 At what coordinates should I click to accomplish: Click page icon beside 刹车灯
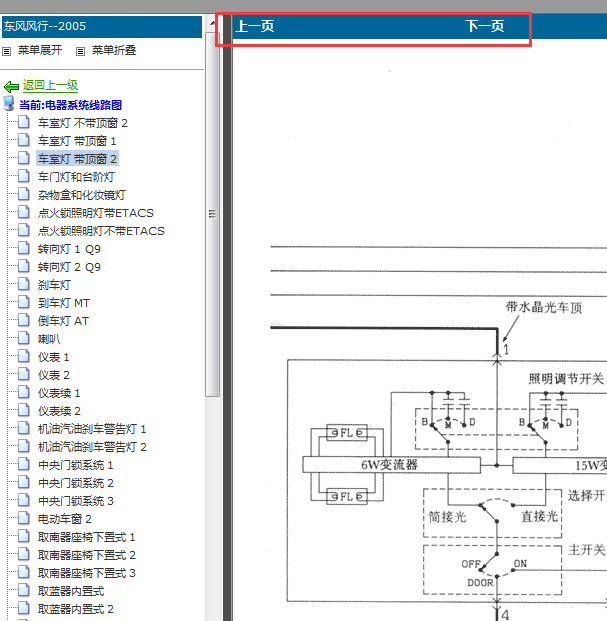click(24, 284)
